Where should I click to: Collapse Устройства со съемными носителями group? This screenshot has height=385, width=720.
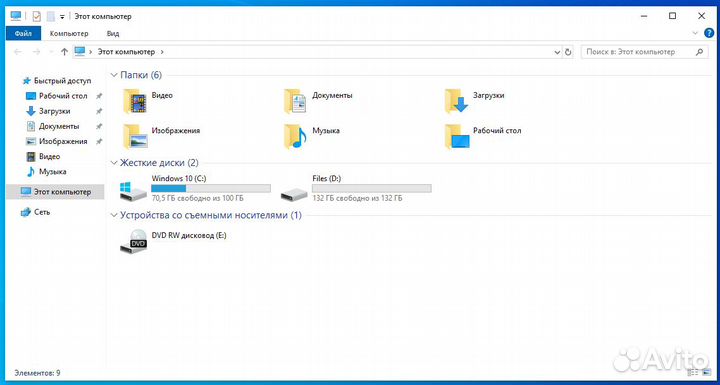tap(114, 215)
